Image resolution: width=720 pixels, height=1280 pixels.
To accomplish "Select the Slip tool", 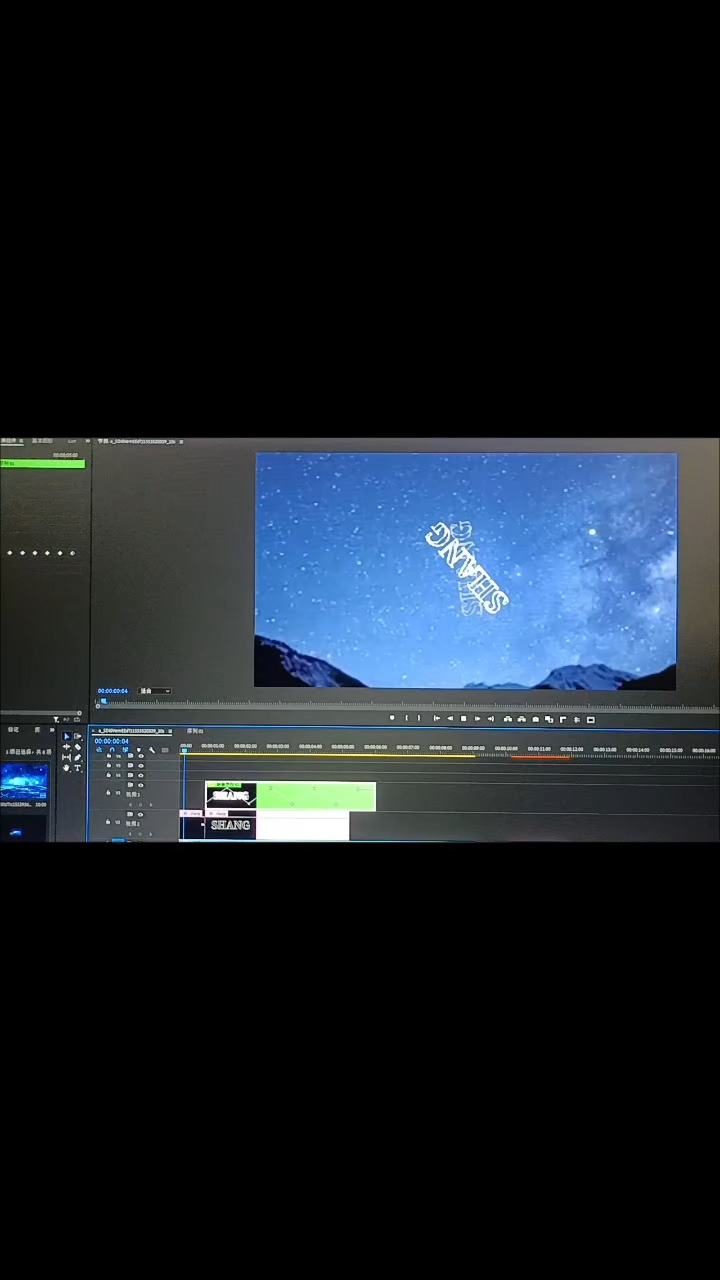I will (66, 757).
